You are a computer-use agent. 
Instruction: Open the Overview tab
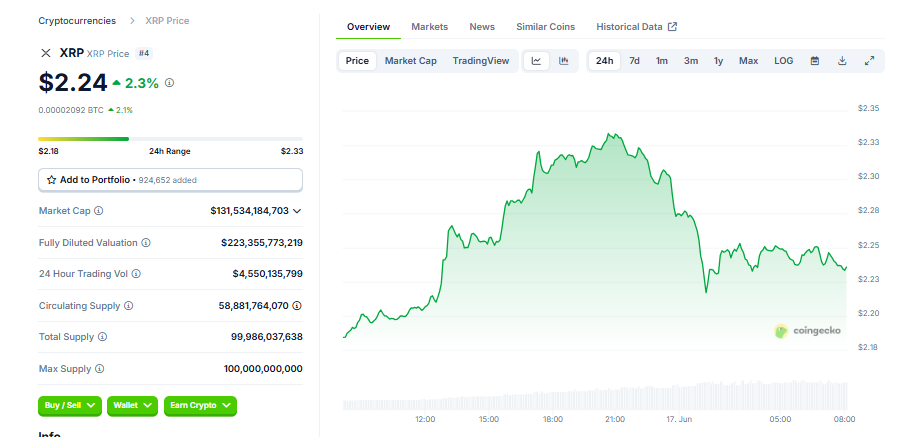tap(368, 27)
